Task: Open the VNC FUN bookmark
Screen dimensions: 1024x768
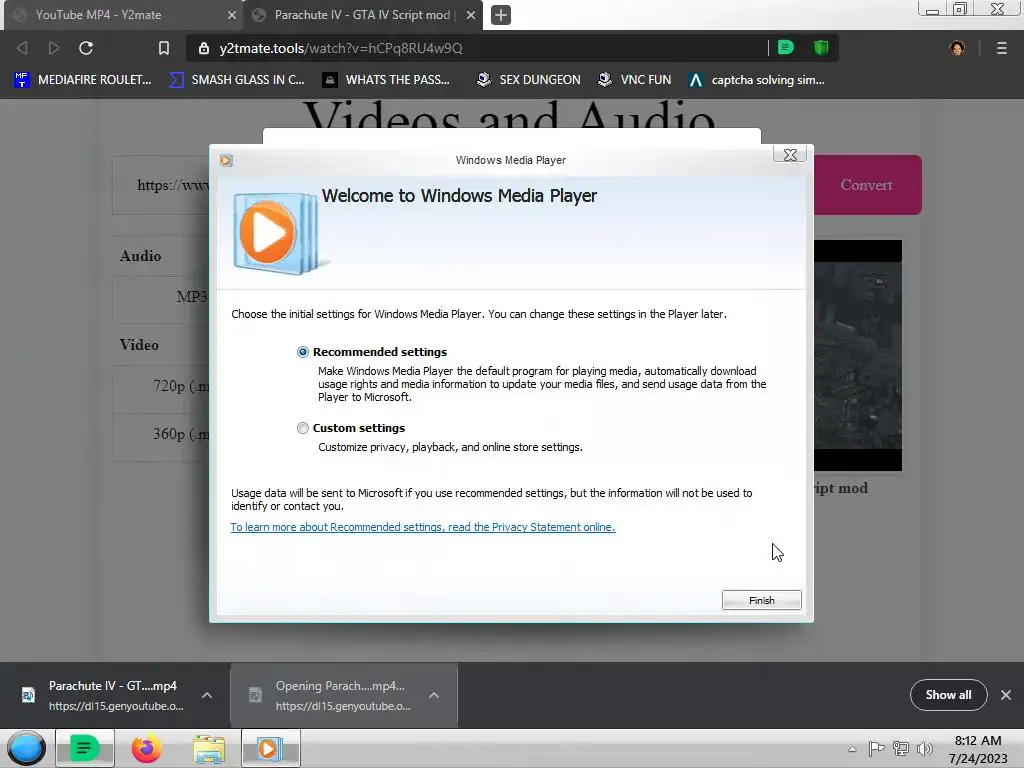Action: pyautogui.click(x=634, y=80)
